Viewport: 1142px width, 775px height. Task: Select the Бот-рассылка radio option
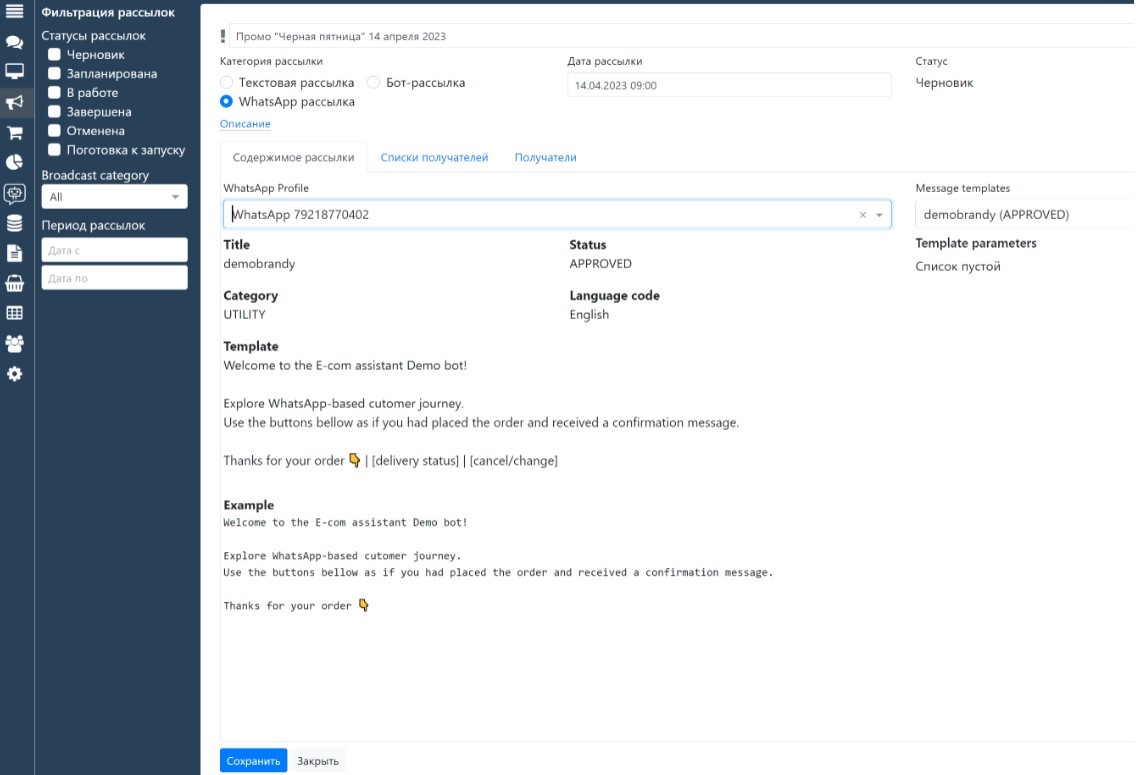coord(374,83)
